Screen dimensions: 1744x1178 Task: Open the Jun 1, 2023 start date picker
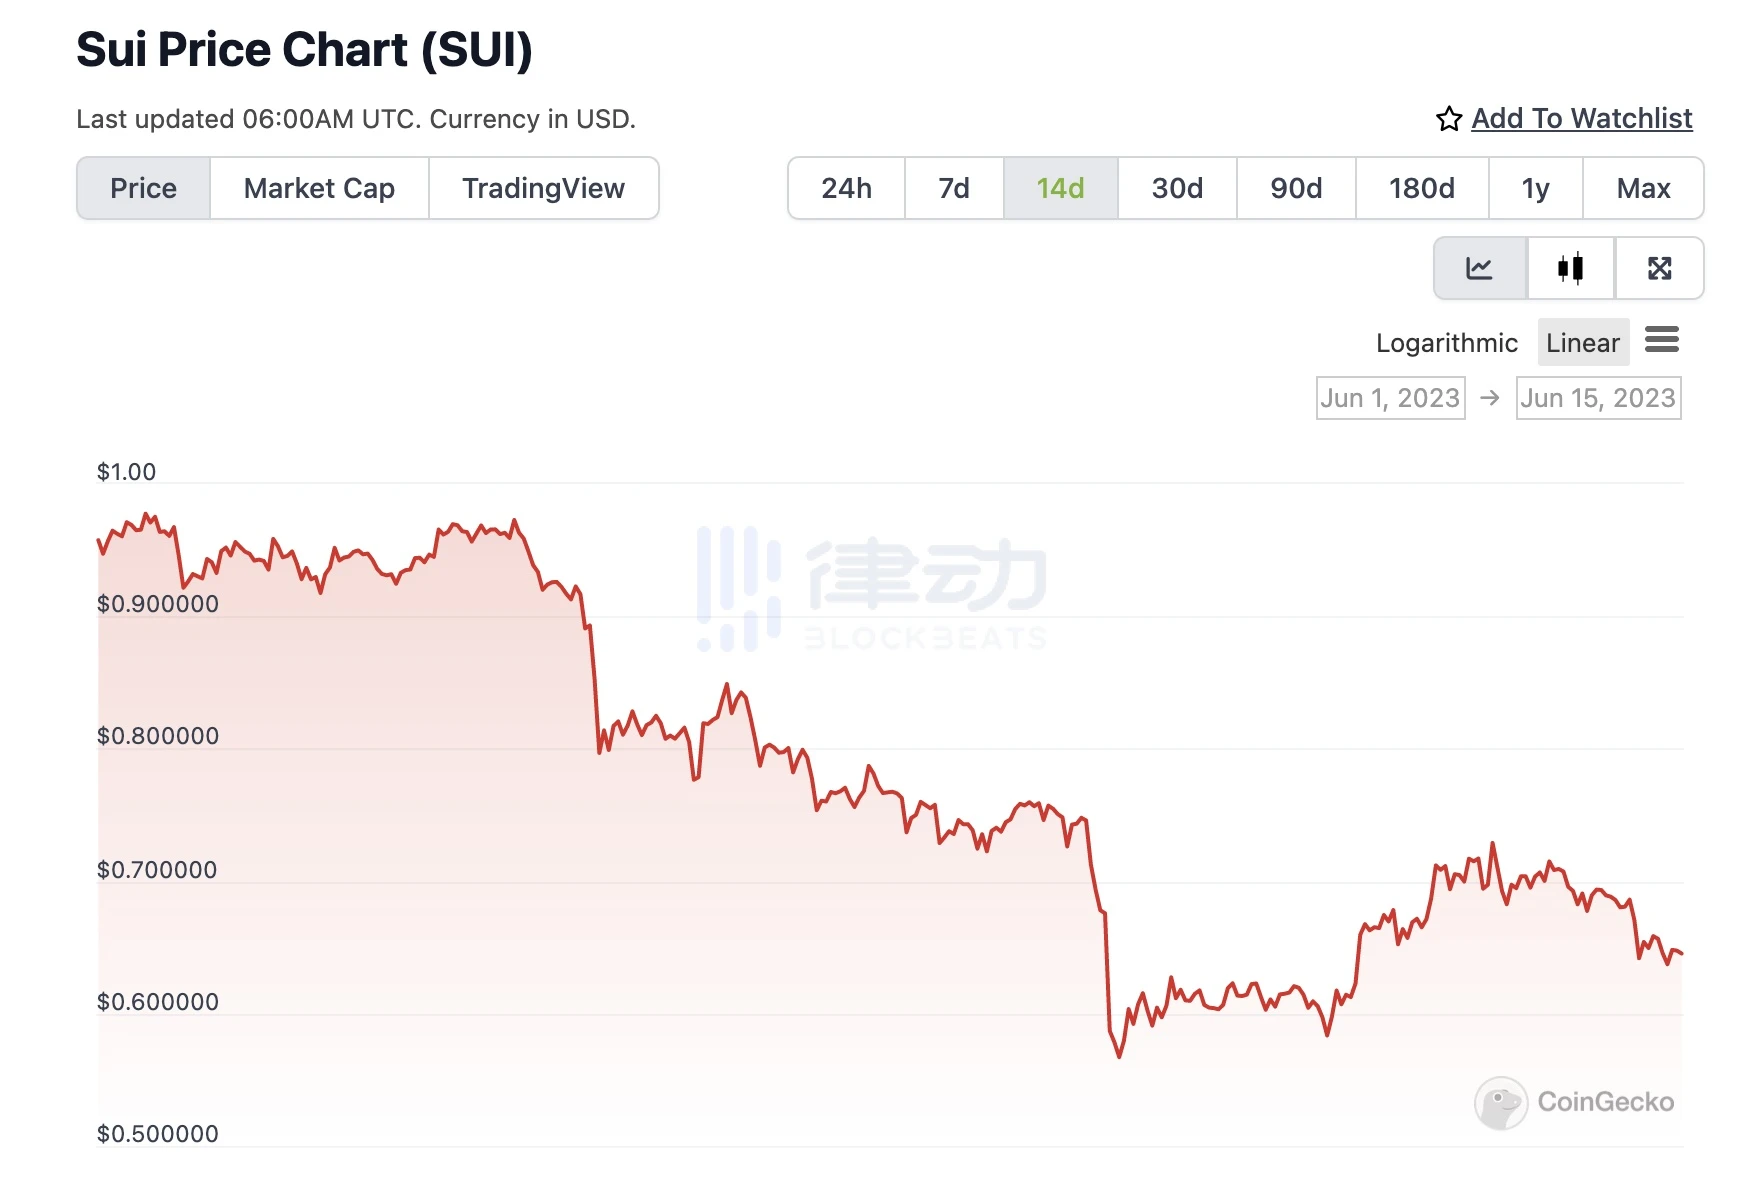click(x=1390, y=397)
